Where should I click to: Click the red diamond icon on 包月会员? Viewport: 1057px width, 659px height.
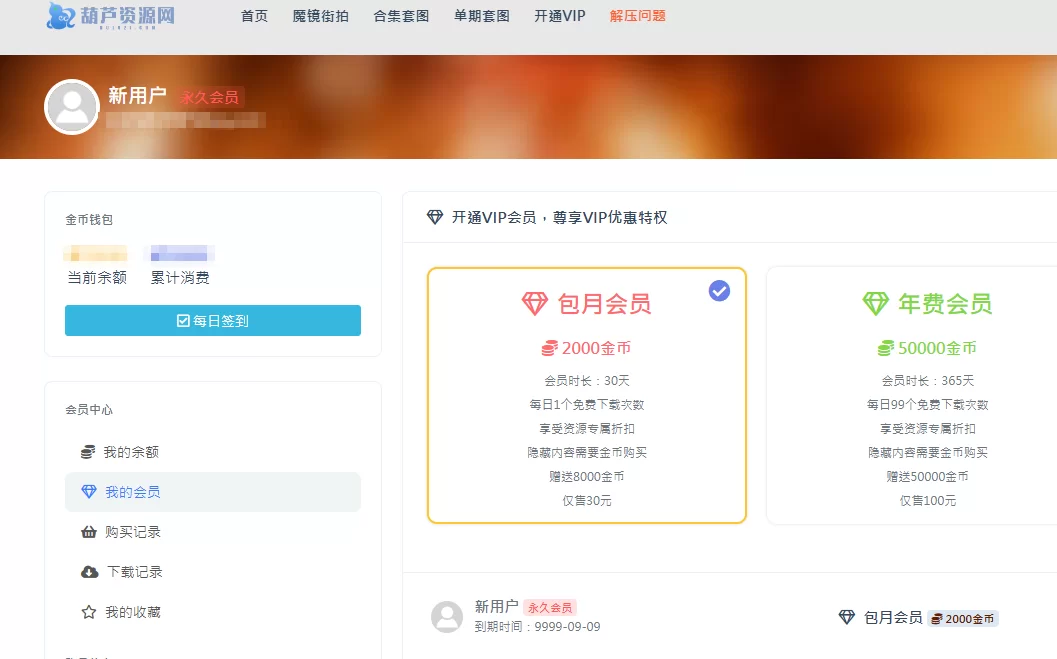click(x=535, y=303)
